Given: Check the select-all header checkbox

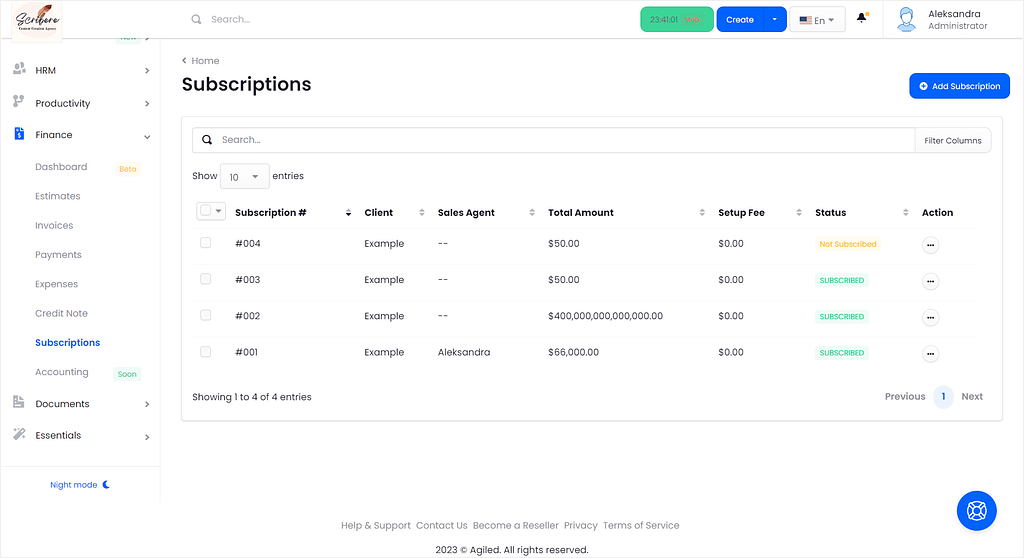Looking at the screenshot, I should coord(206,210).
